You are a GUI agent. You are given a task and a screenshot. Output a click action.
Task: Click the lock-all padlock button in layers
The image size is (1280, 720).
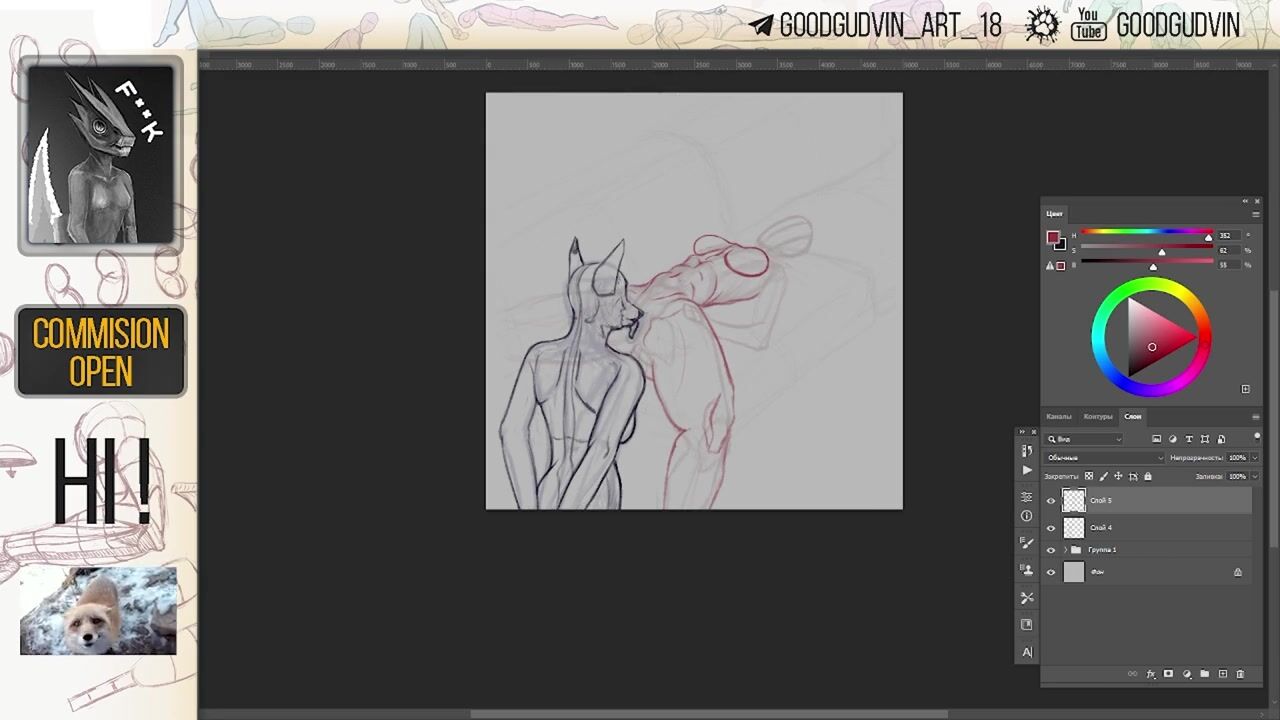click(1148, 476)
